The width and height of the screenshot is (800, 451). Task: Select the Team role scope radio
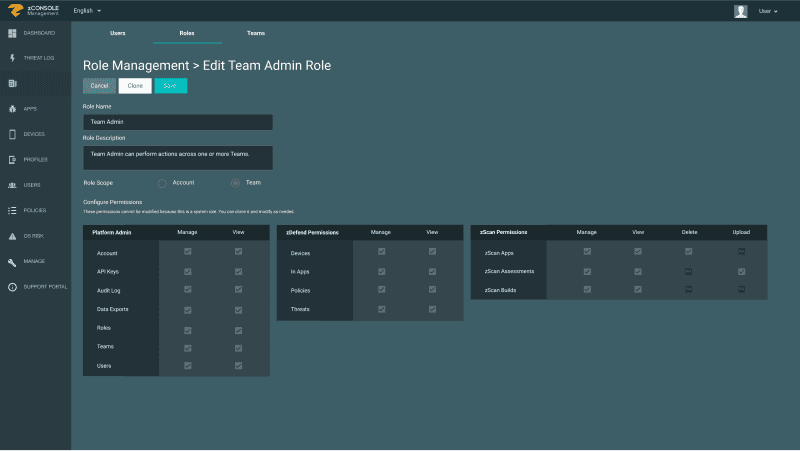(x=235, y=183)
